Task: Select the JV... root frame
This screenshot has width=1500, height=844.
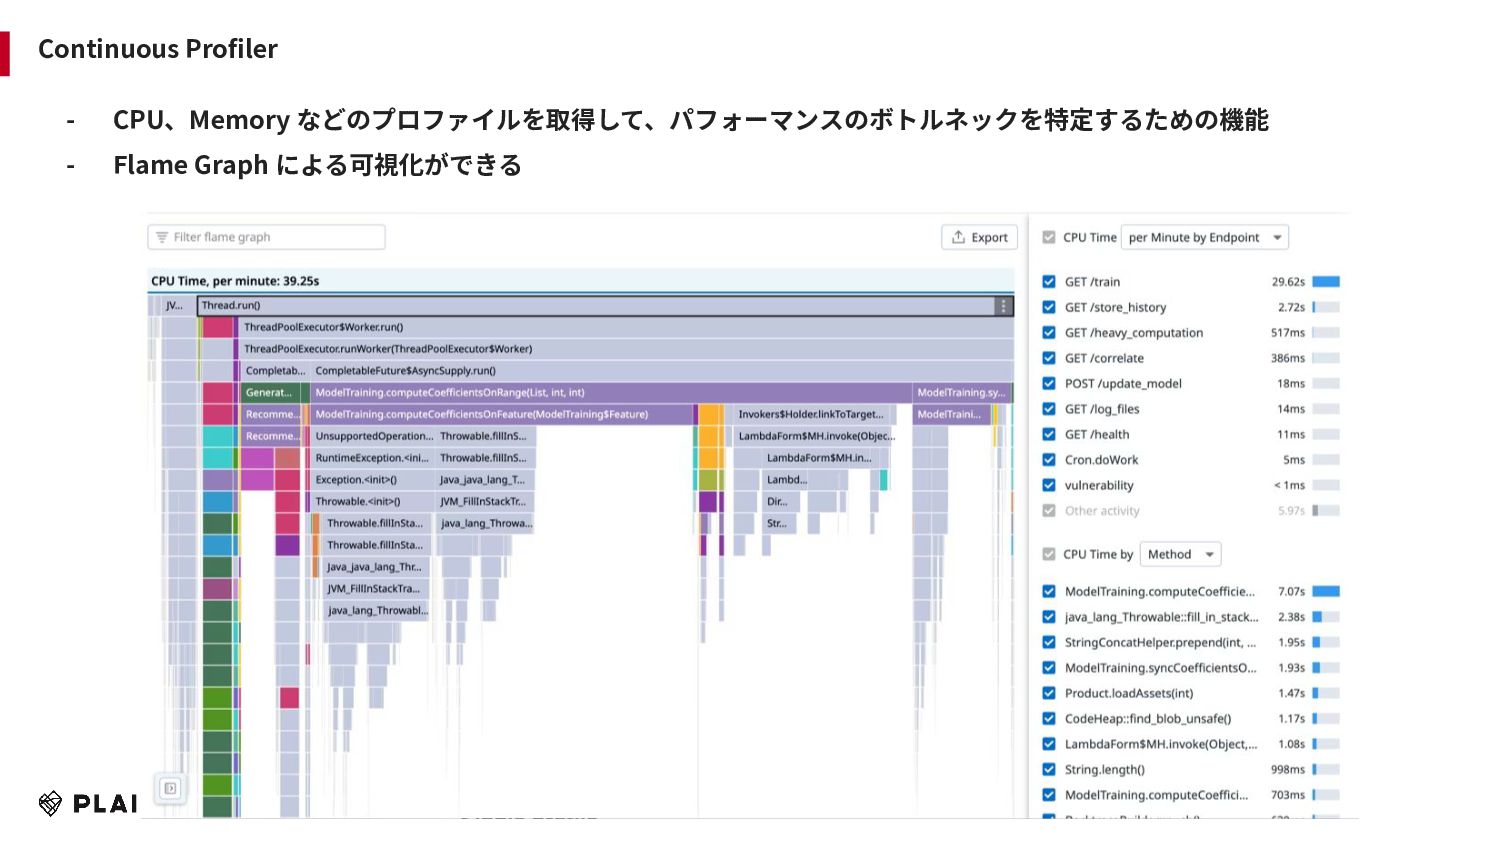Action: click(x=178, y=306)
